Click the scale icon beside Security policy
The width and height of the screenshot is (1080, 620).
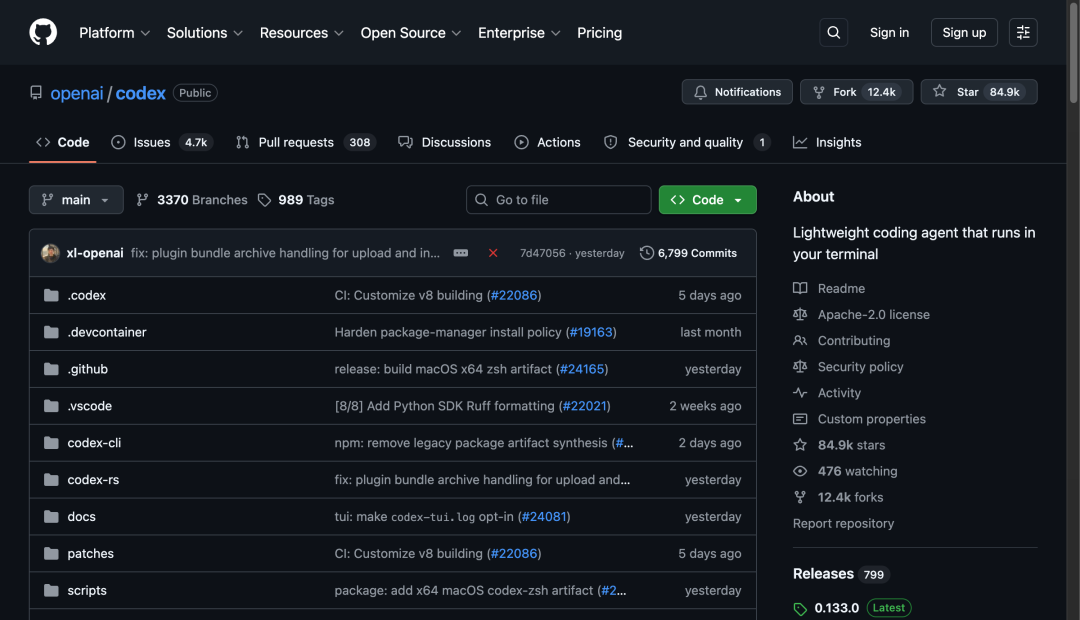(x=800, y=366)
